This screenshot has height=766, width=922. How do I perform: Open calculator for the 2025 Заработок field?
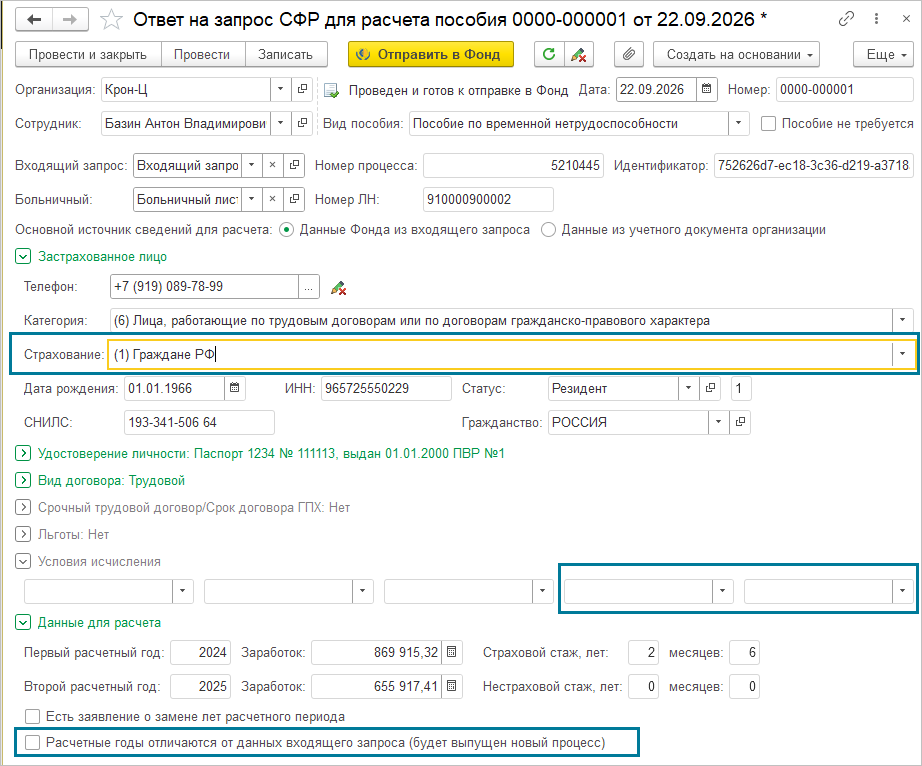452,686
